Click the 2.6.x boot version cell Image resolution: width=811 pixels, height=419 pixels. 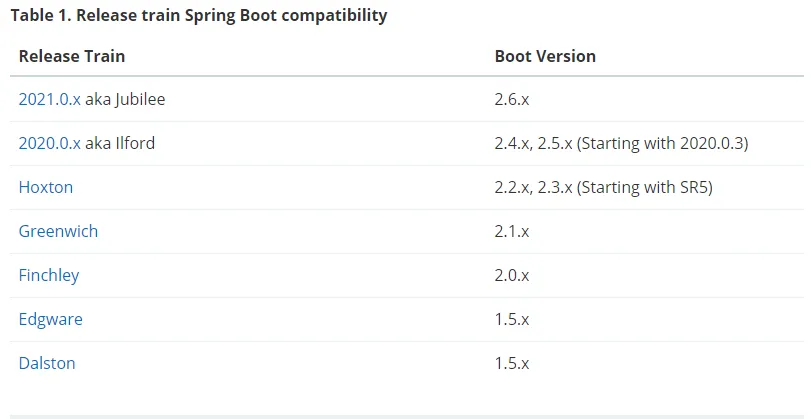point(512,99)
